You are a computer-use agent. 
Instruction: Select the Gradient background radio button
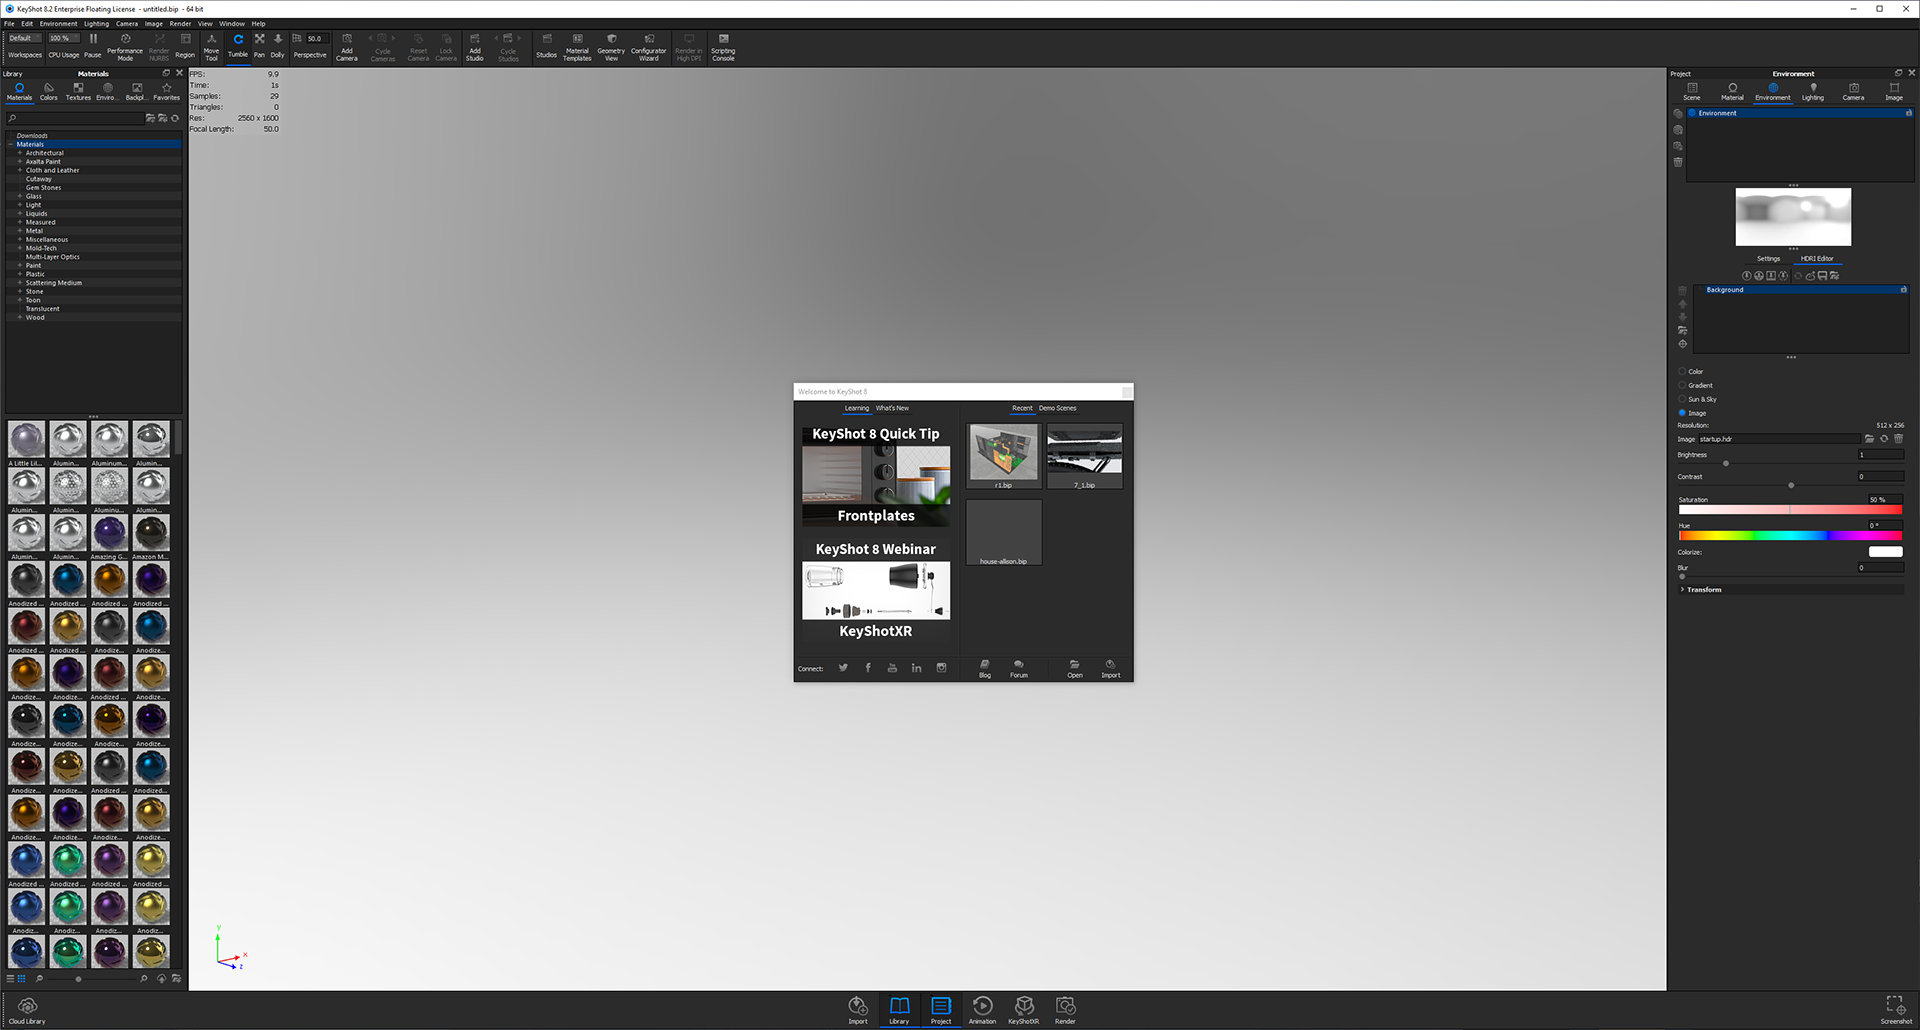click(1682, 385)
